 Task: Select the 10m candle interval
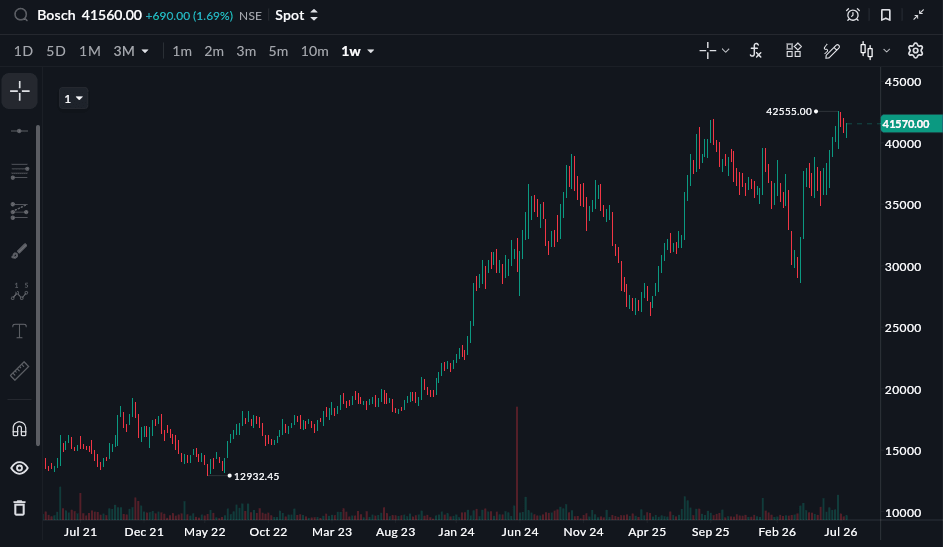(x=315, y=51)
